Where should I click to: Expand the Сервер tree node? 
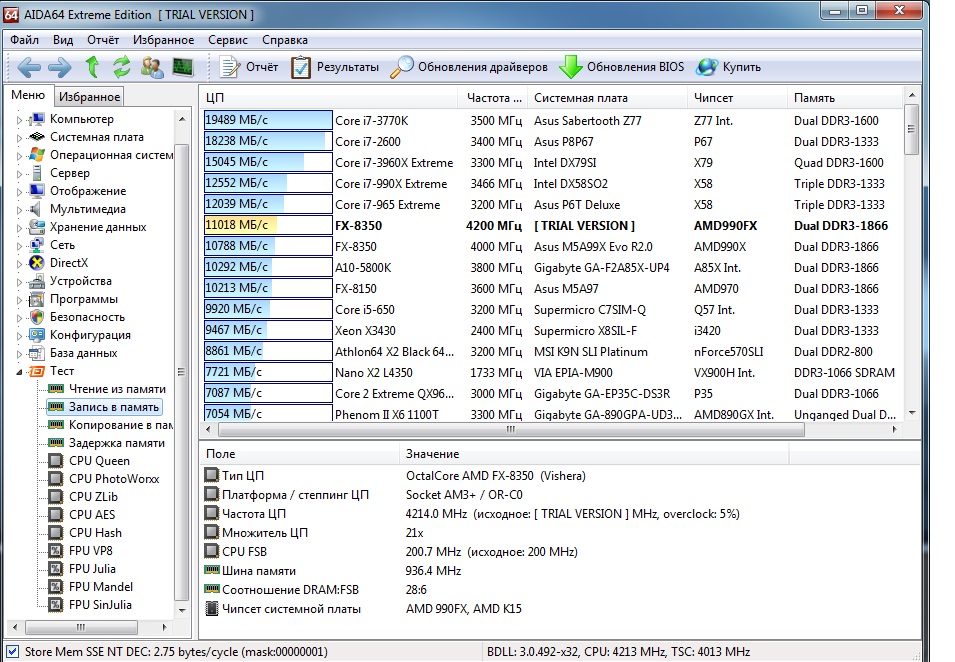coord(19,174)
